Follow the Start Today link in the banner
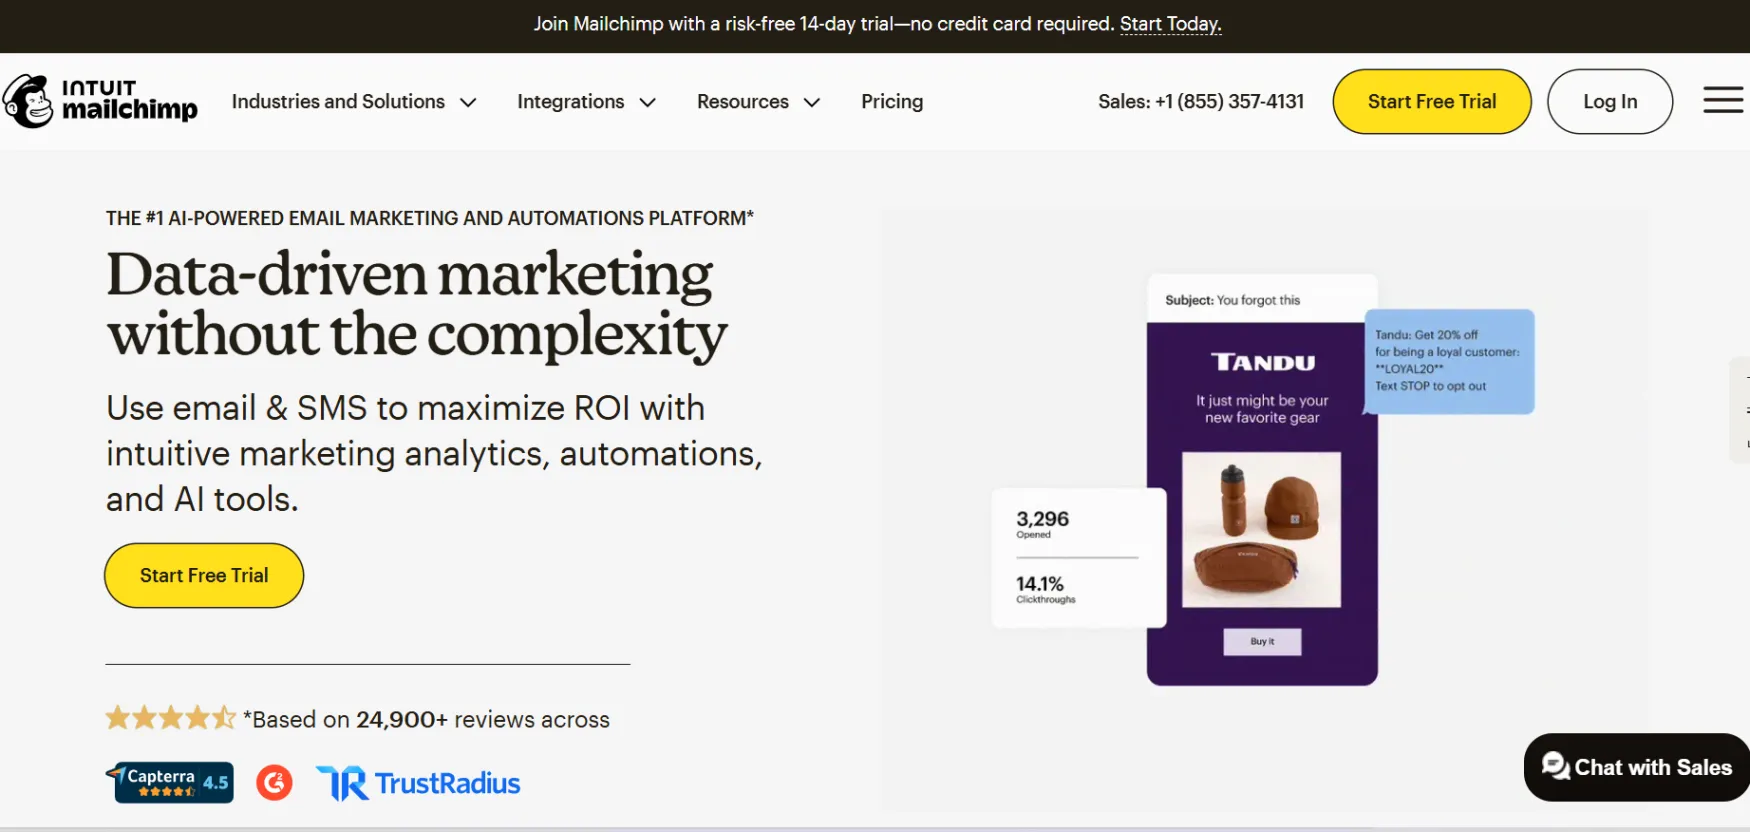This screenshot has width=1750, height=832. (1169, 23)
